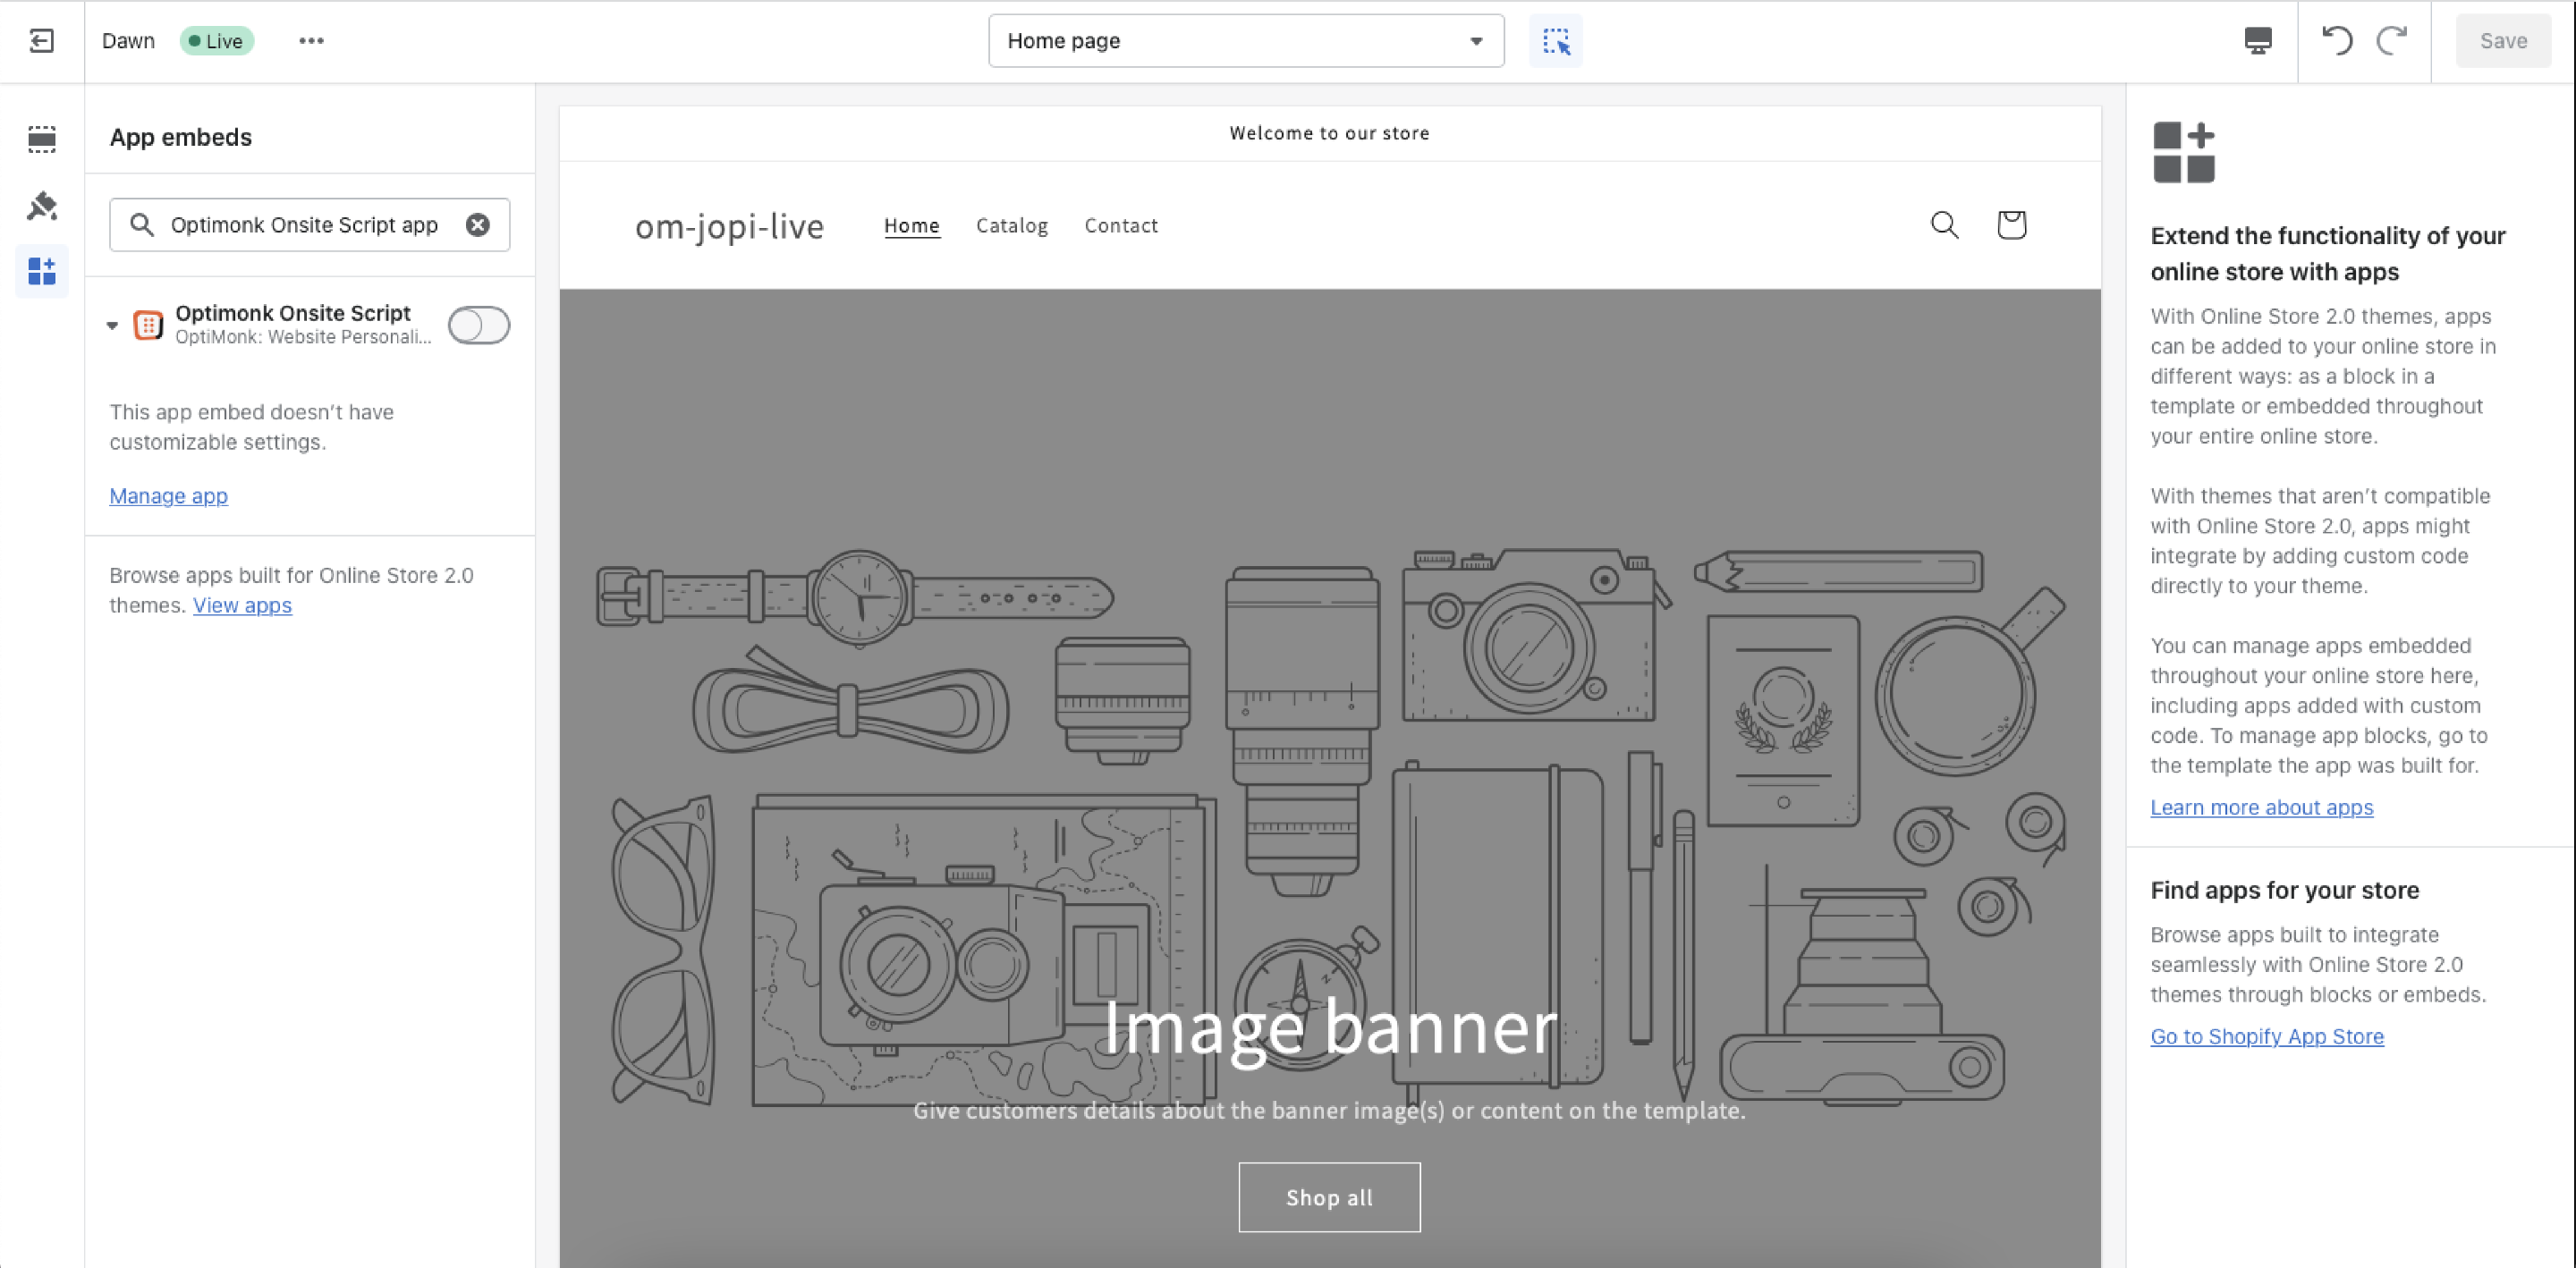Open the Sections sidebar icon
This screenshot has height=1268, width=2576.
(x=41, y=139)
